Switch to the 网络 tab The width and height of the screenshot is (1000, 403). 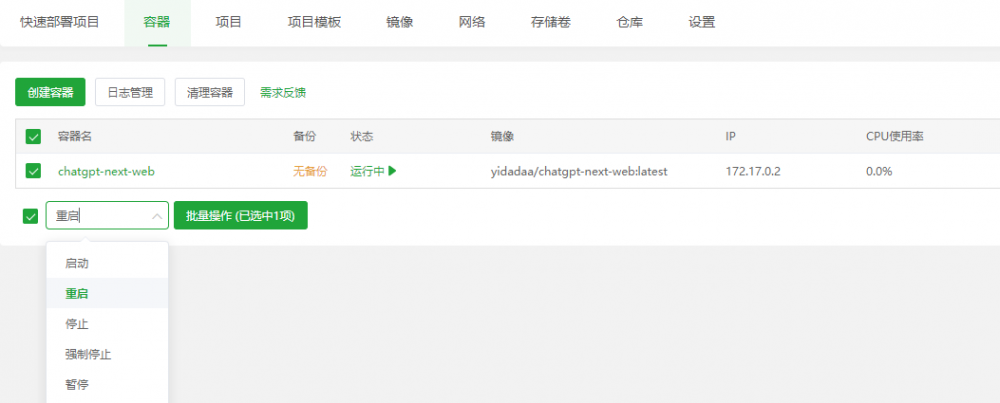[472, 22]
